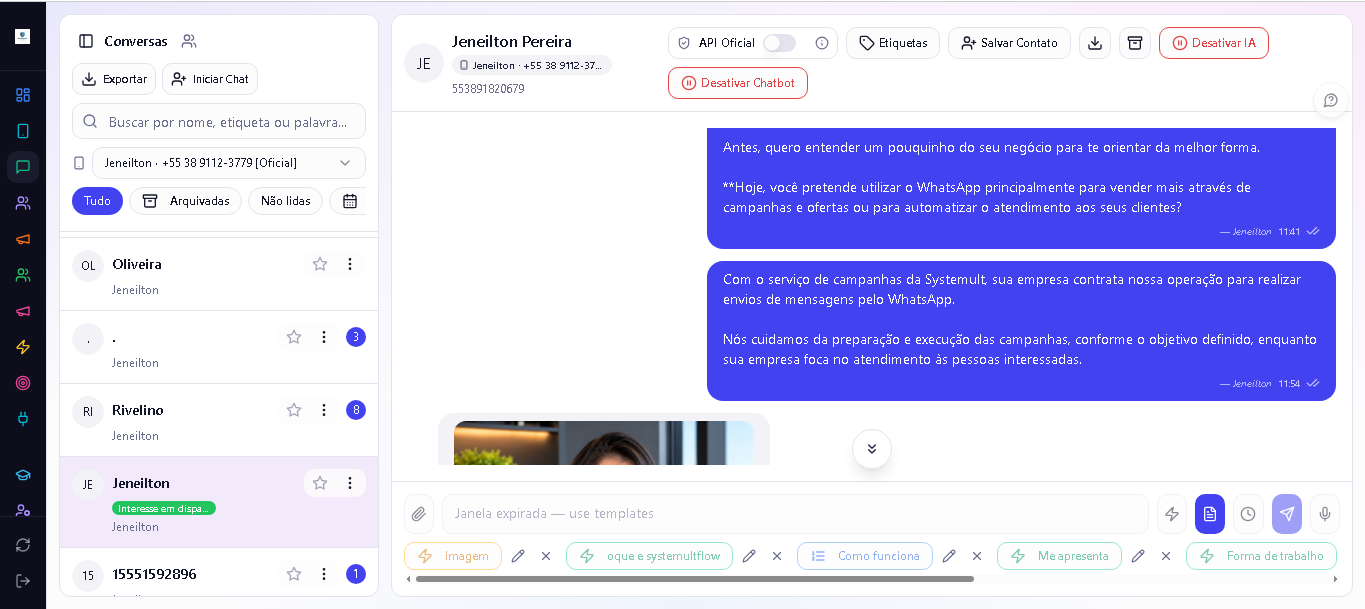Star the Jeneilton conversation

click(x=320, y=483)
